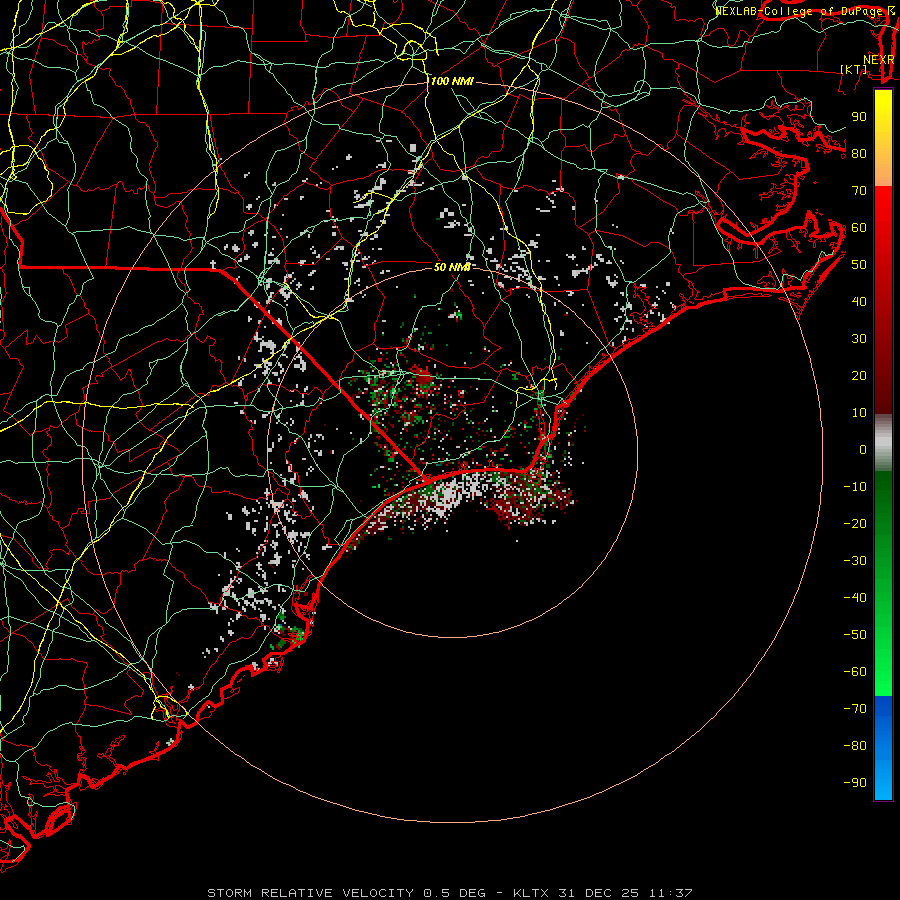Click the -40 value on velocity scale
900x900 pixels.
[x=855, y=598]
